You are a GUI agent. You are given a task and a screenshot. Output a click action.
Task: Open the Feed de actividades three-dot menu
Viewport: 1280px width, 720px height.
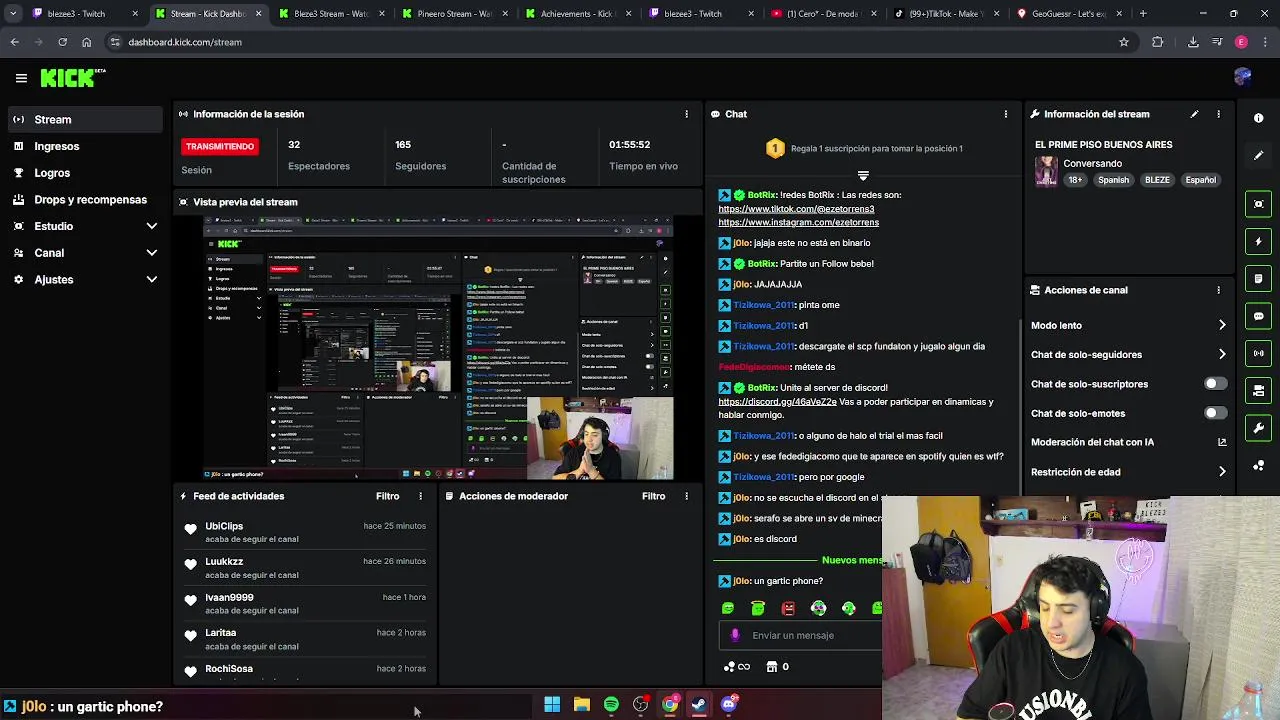coord(420,496)
